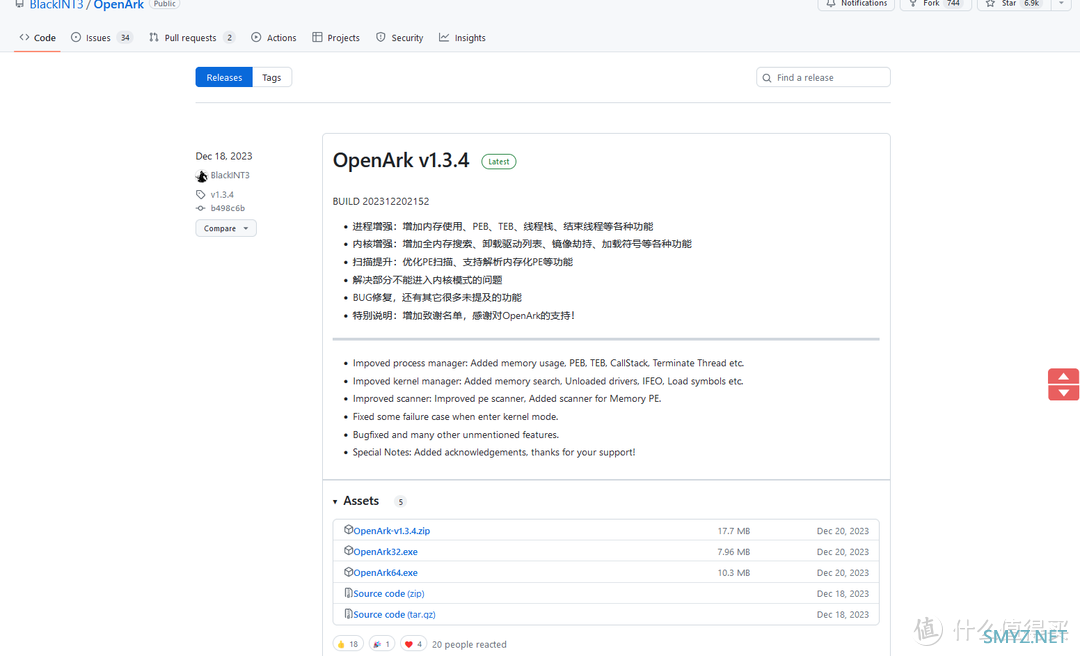Open BlackINT3 author profile link
Screen dimensions: 1080x656
(x=230, y=175)
